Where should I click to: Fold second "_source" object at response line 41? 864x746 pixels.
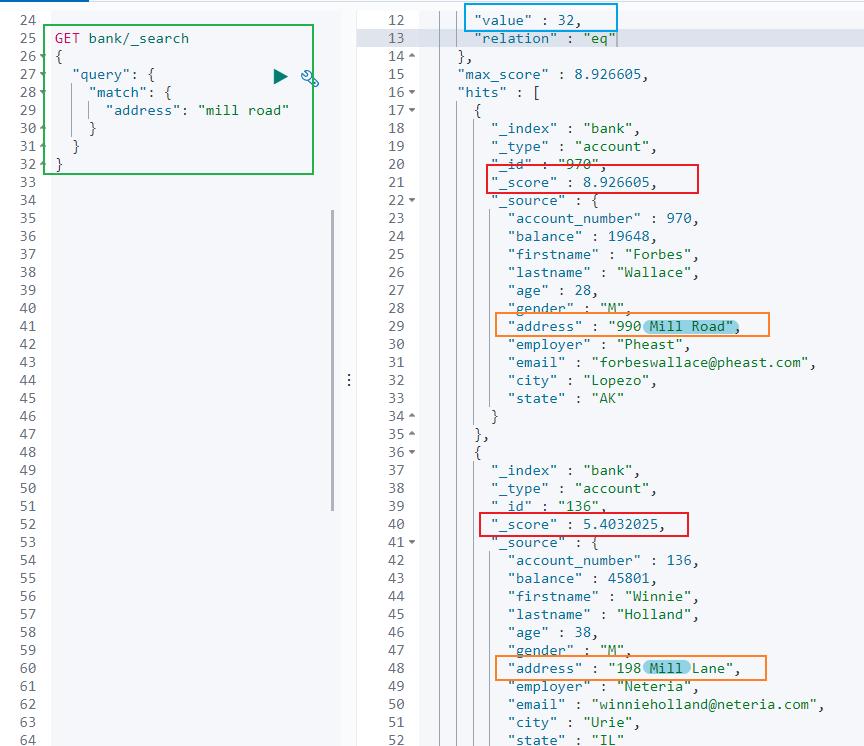[414, 542]
